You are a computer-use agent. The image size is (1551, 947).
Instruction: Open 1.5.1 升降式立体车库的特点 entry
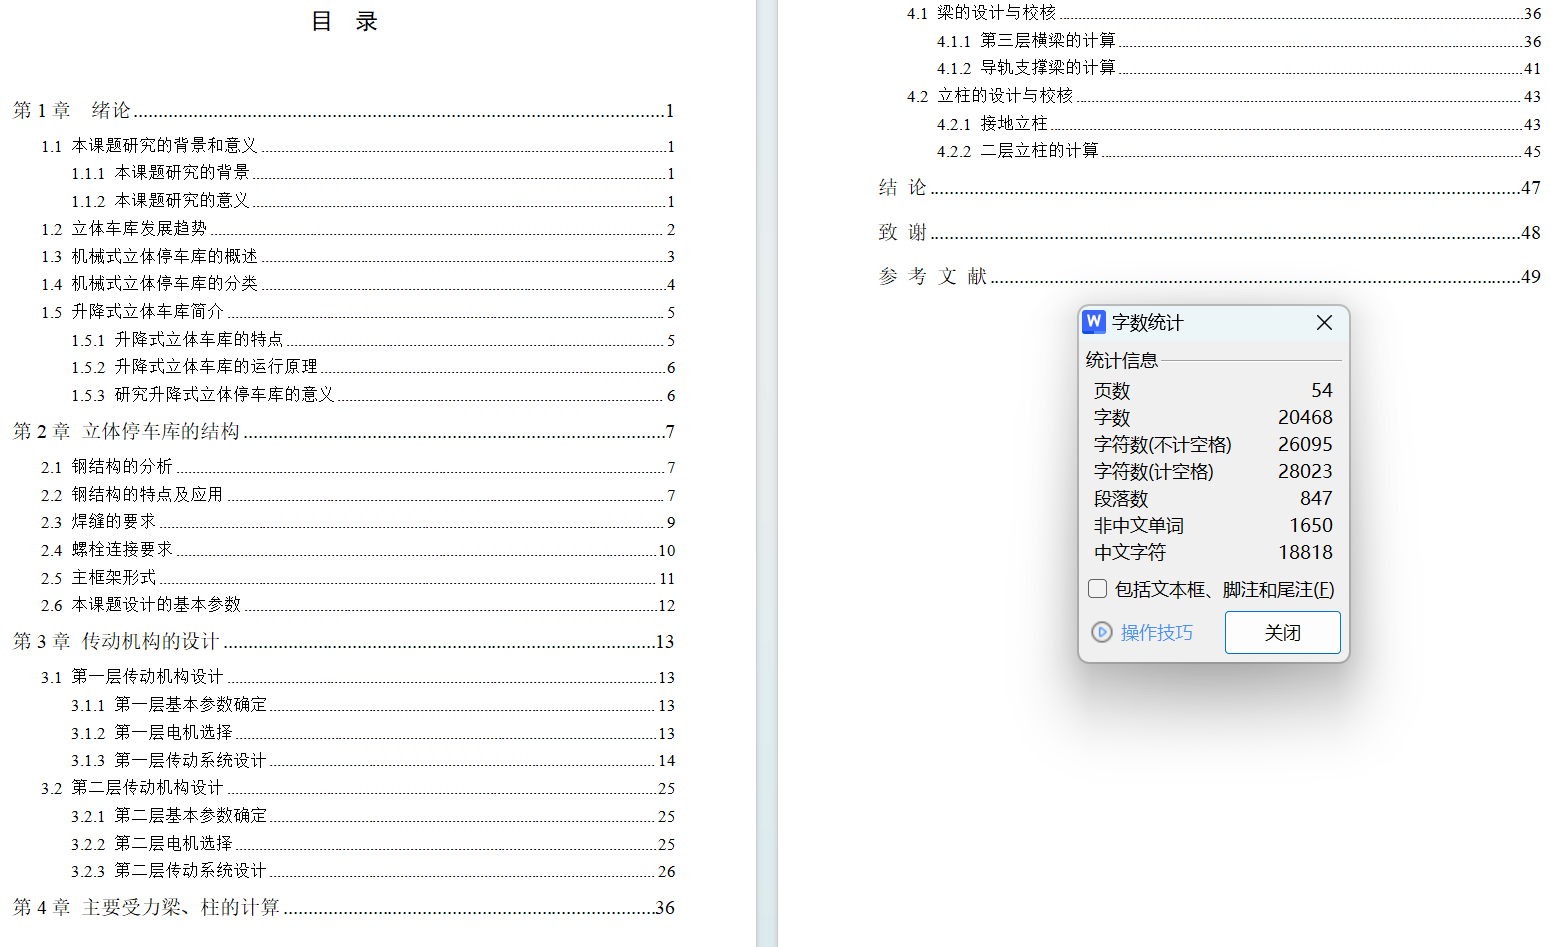click(x=373, y=340)
